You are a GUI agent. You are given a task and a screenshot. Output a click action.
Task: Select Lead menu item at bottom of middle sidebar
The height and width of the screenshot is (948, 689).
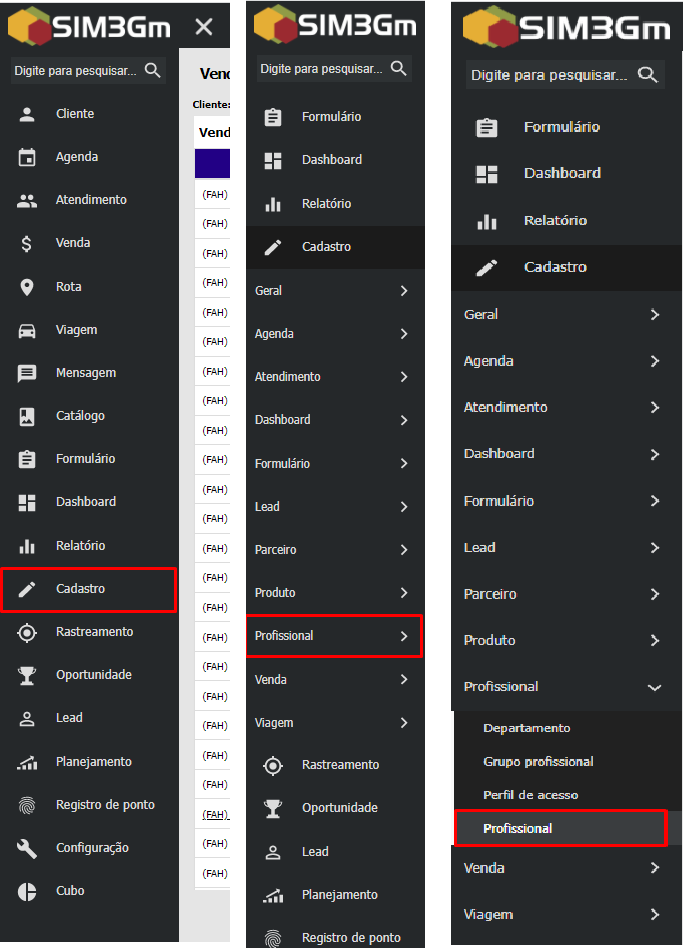click(x=315, y=852)
